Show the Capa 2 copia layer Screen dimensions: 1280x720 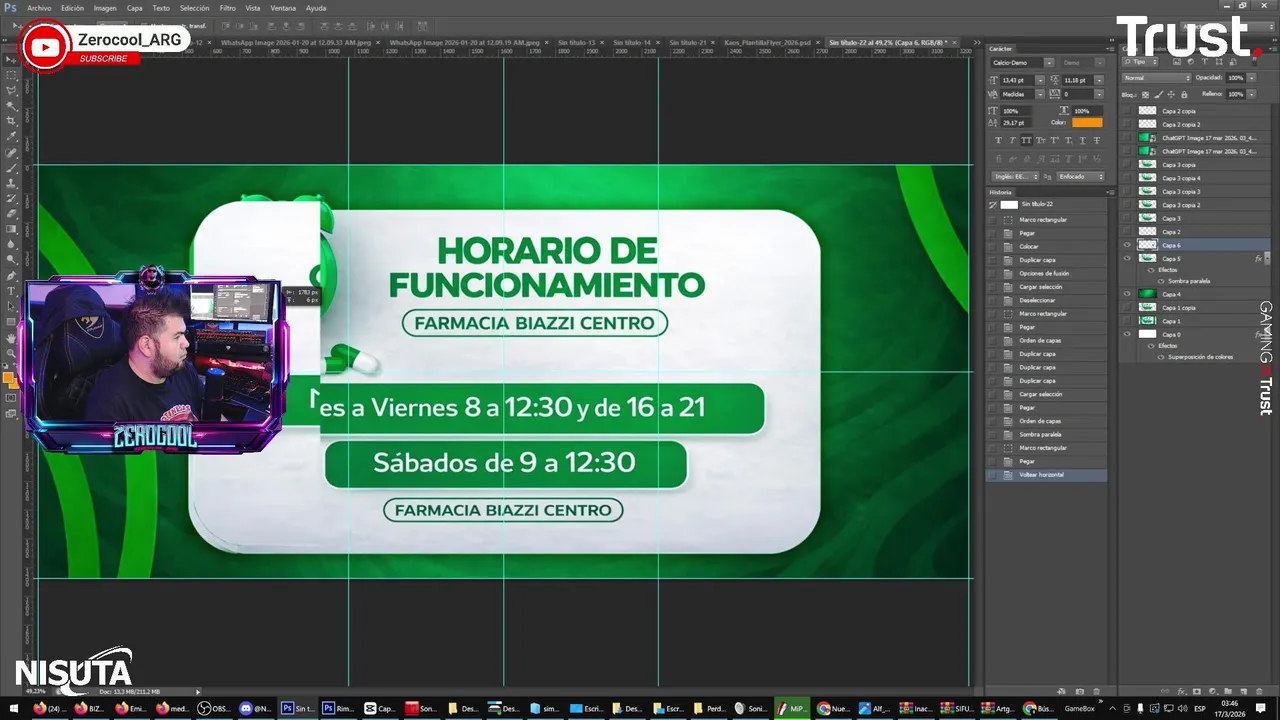[x=1127, y=111]
